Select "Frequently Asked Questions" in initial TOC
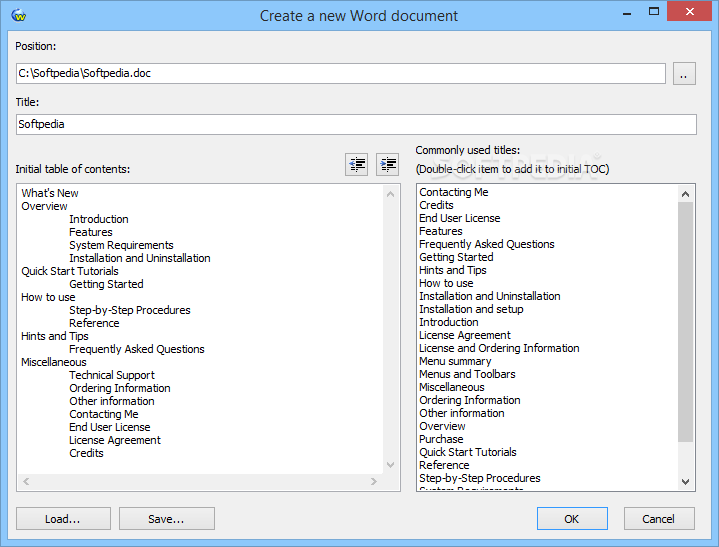Viewport: 719px width, 547px height. [137, 349]
